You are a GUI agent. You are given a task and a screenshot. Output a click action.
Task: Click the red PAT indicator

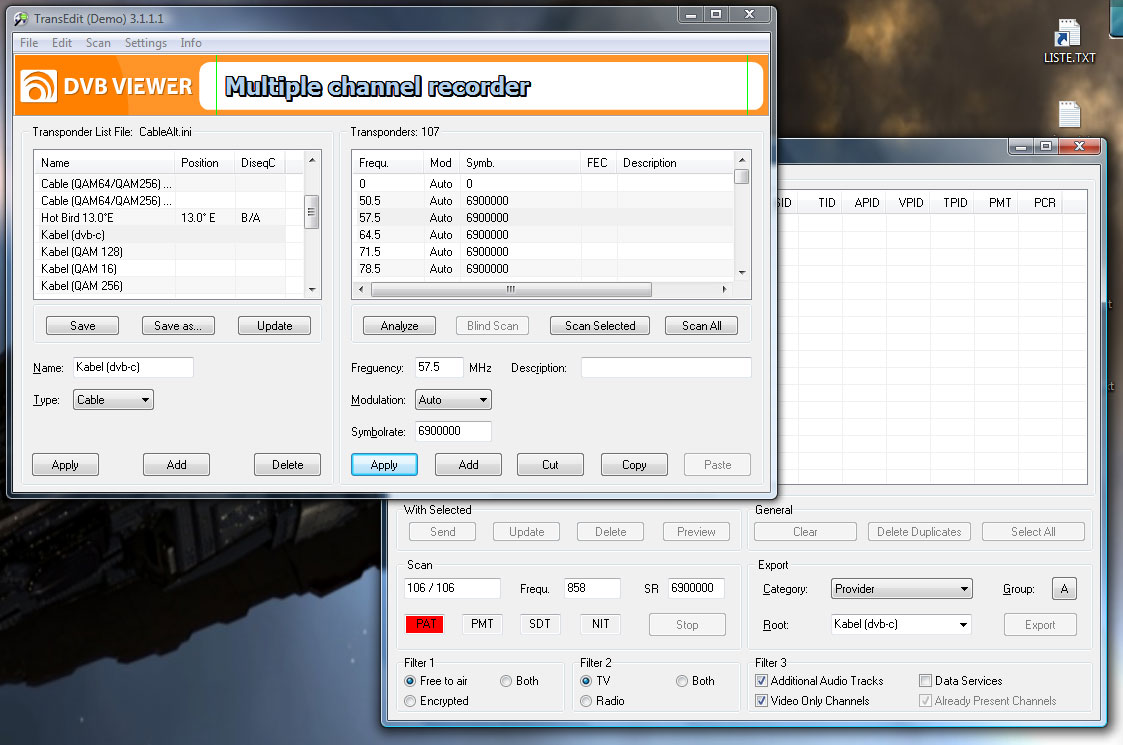coord(425,624)
